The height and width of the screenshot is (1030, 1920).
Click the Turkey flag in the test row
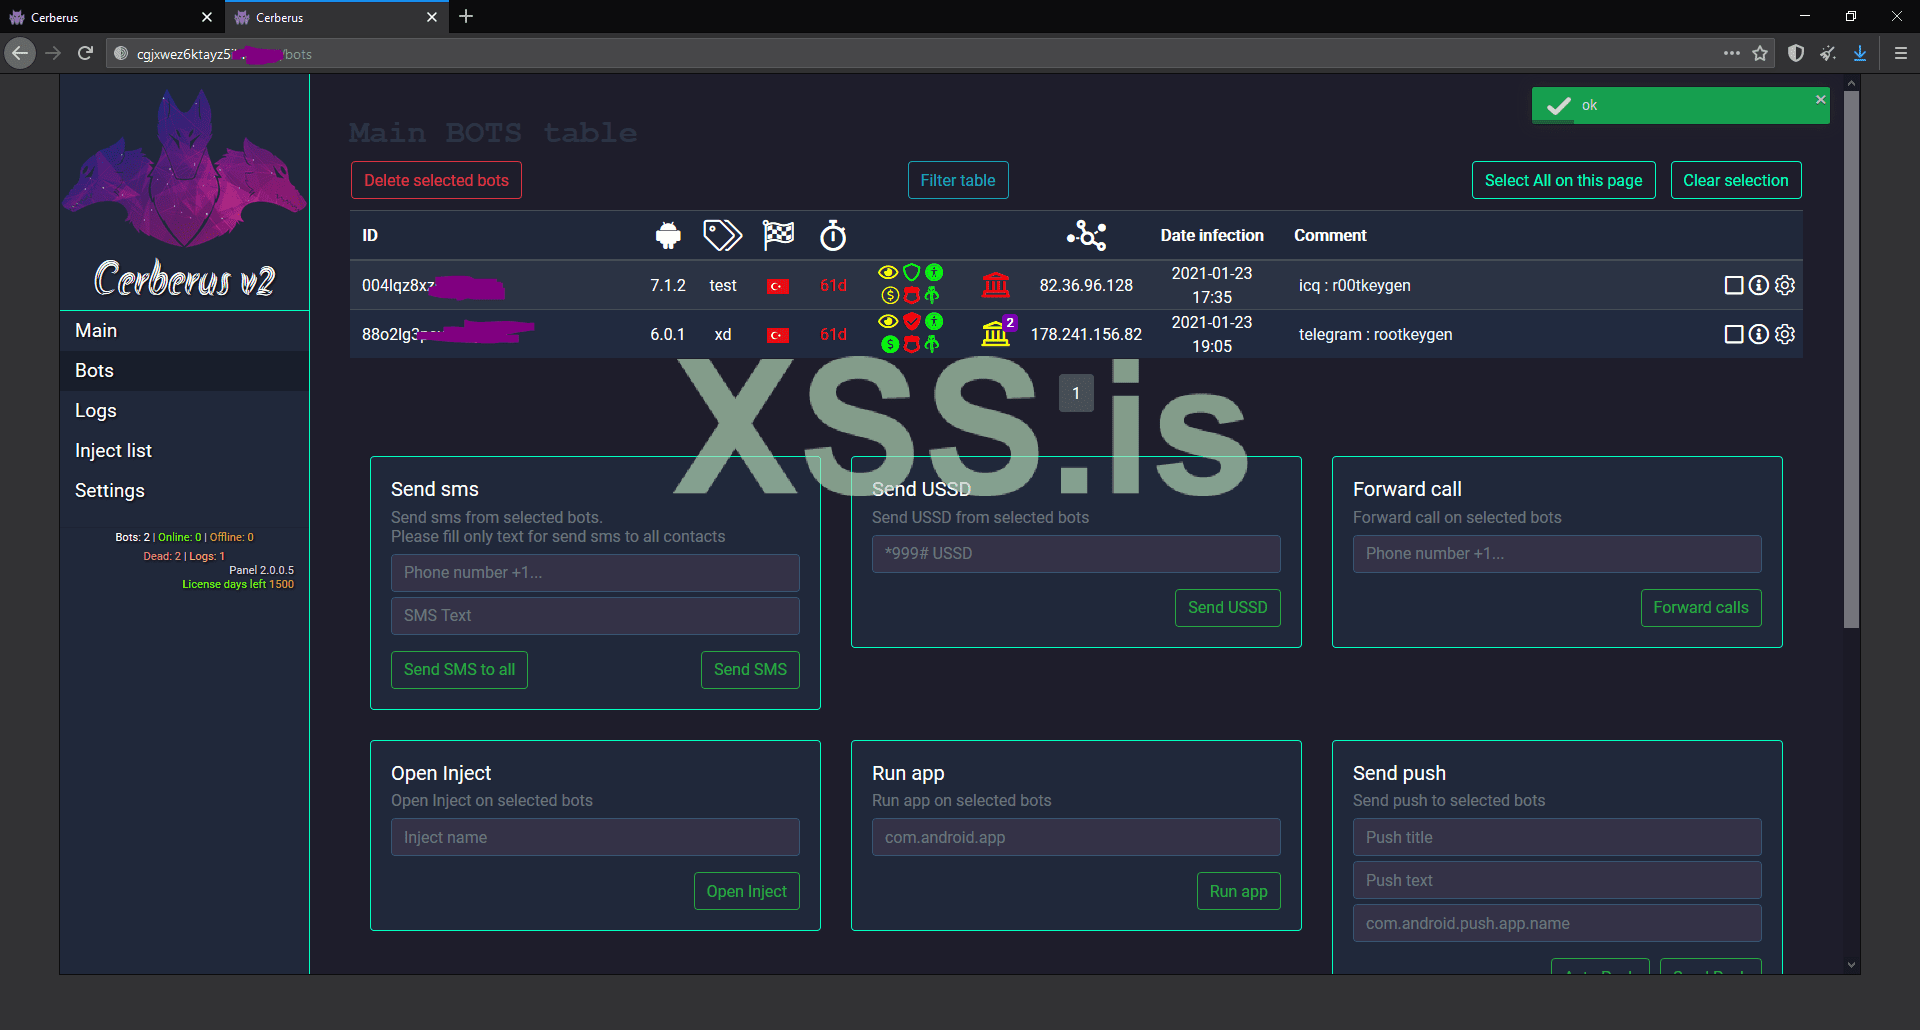778,286
